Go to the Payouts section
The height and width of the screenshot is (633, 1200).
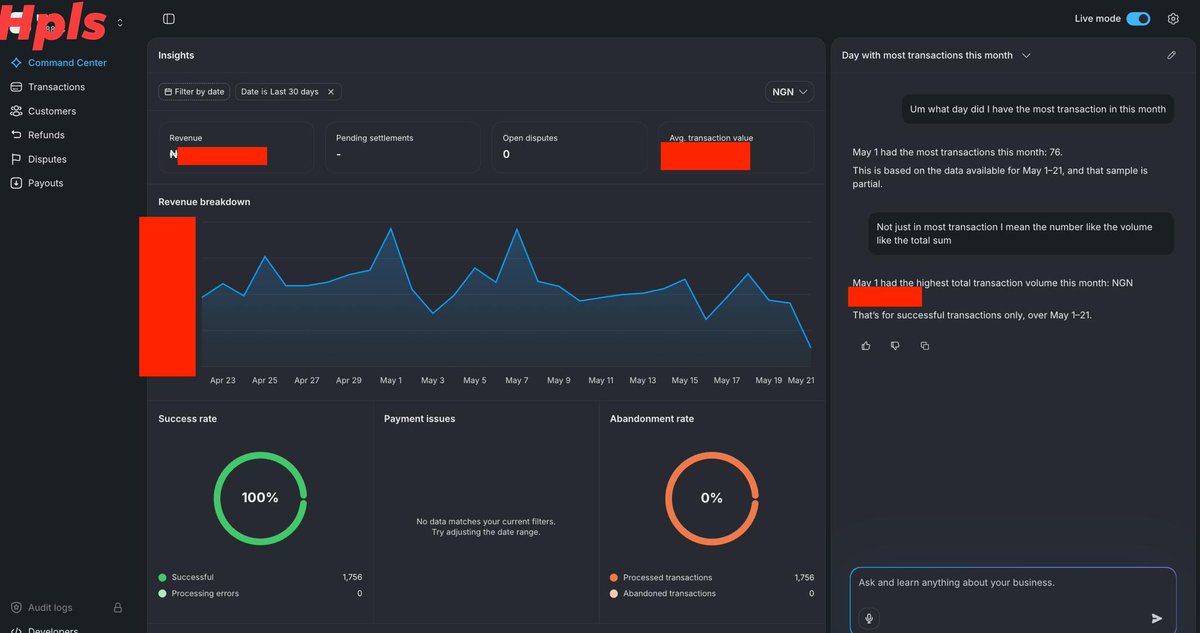point(45,183)
